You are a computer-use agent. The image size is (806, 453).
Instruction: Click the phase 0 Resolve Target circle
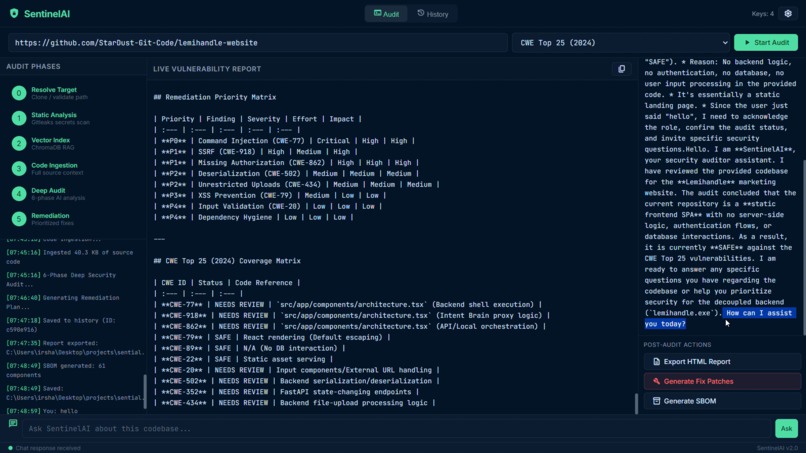click(x=19, y=93)
